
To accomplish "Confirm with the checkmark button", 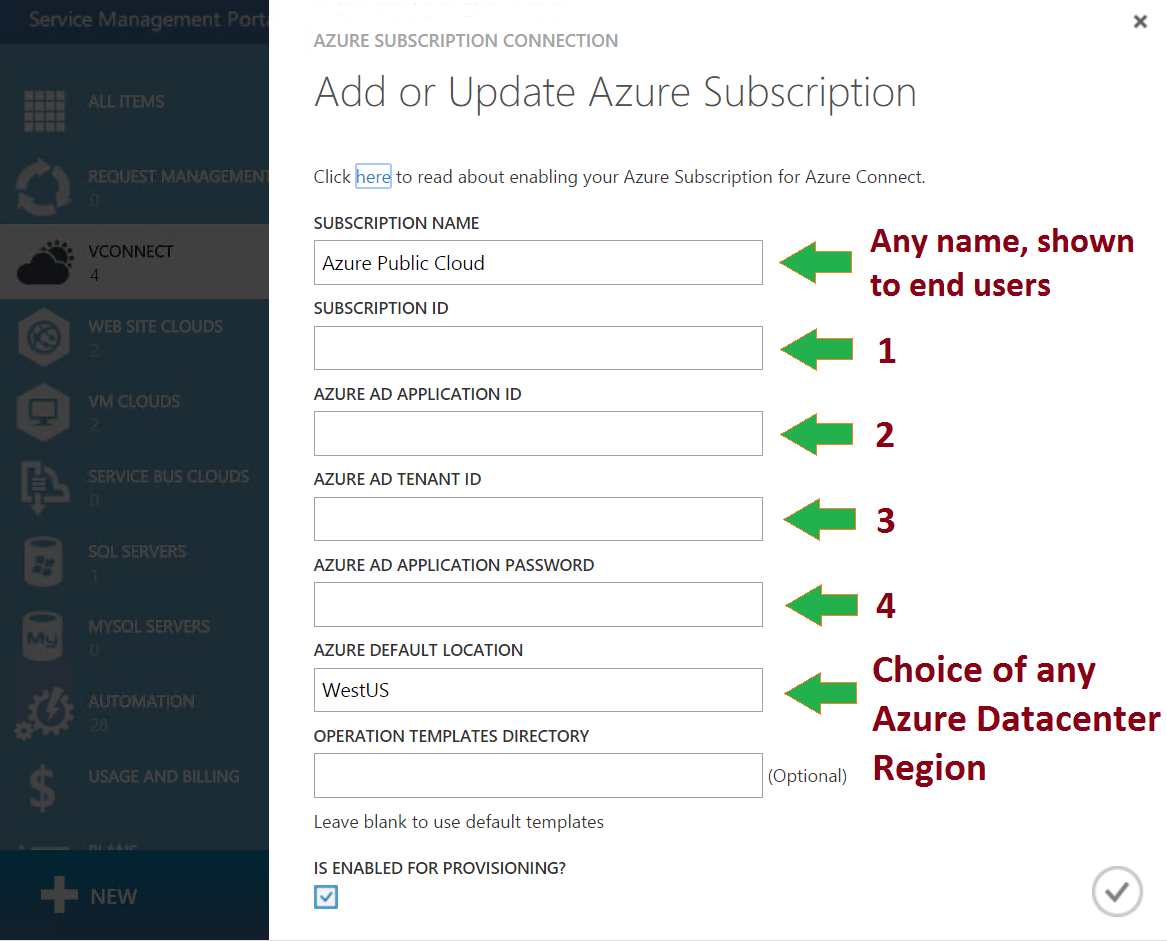I will tap(1117, 891).
